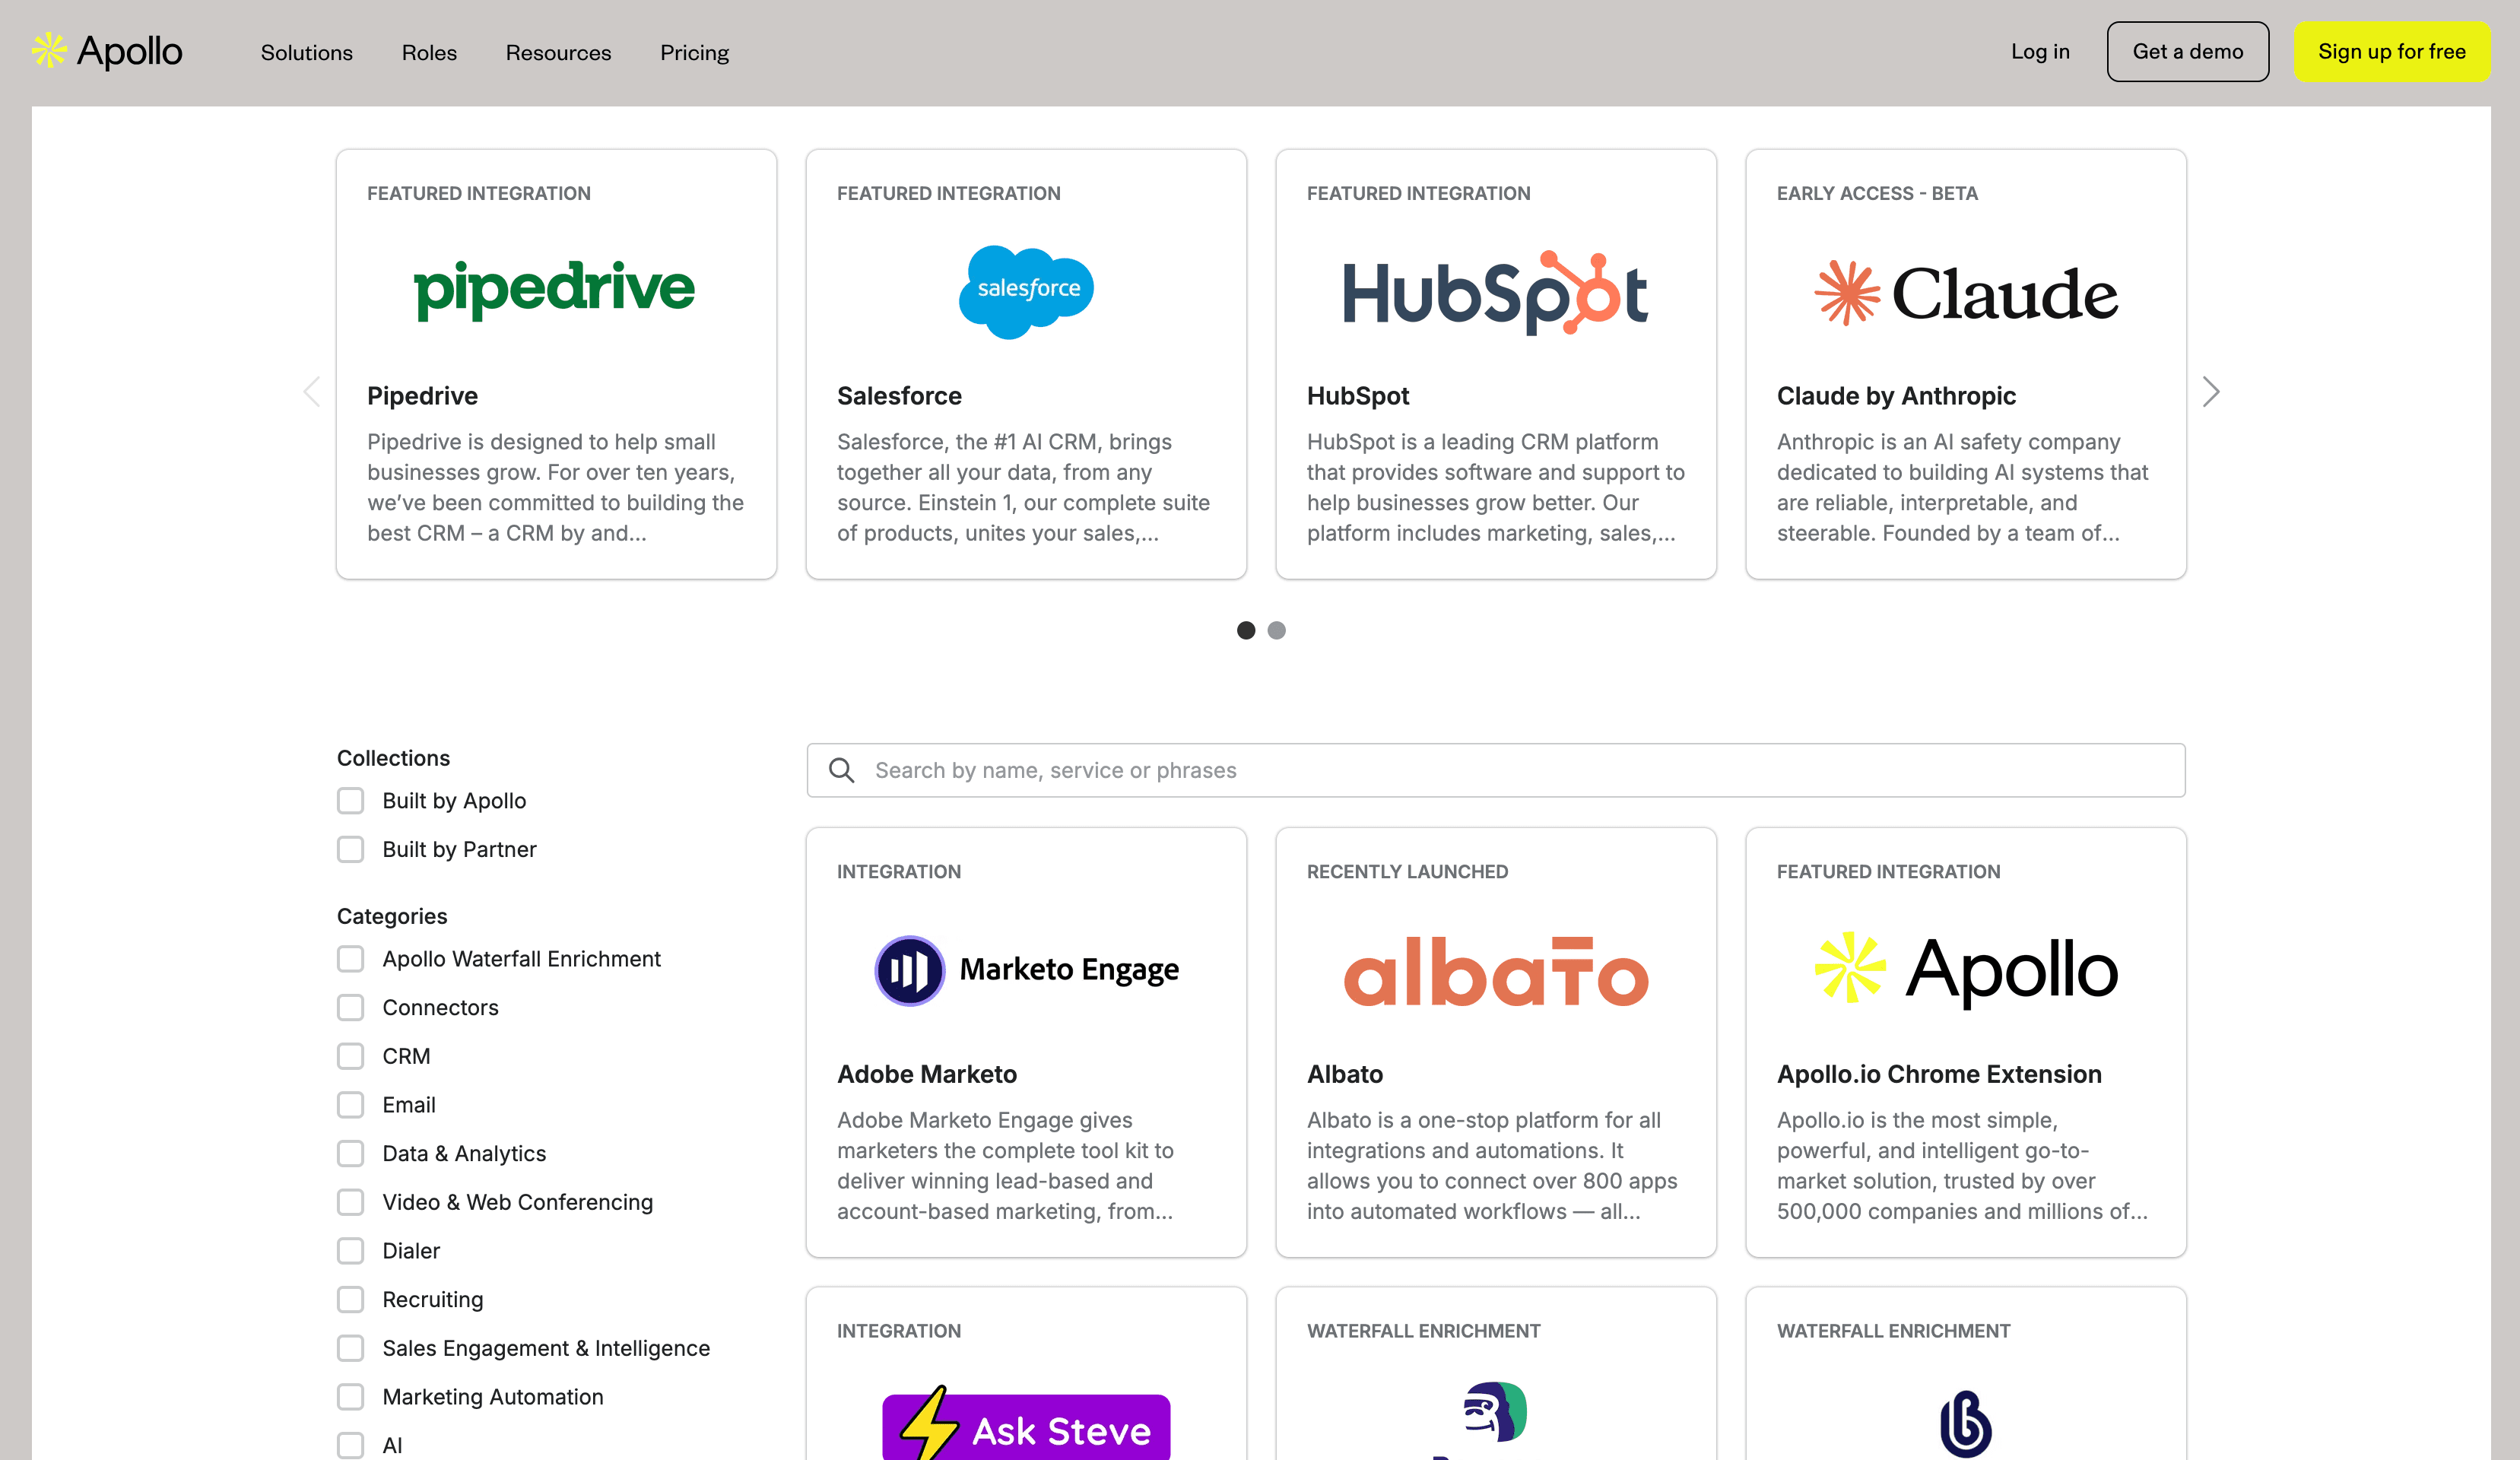Enable the Marketing Automation filter
This screenshot has width=2520, height=1460.
click(350, 1397)
